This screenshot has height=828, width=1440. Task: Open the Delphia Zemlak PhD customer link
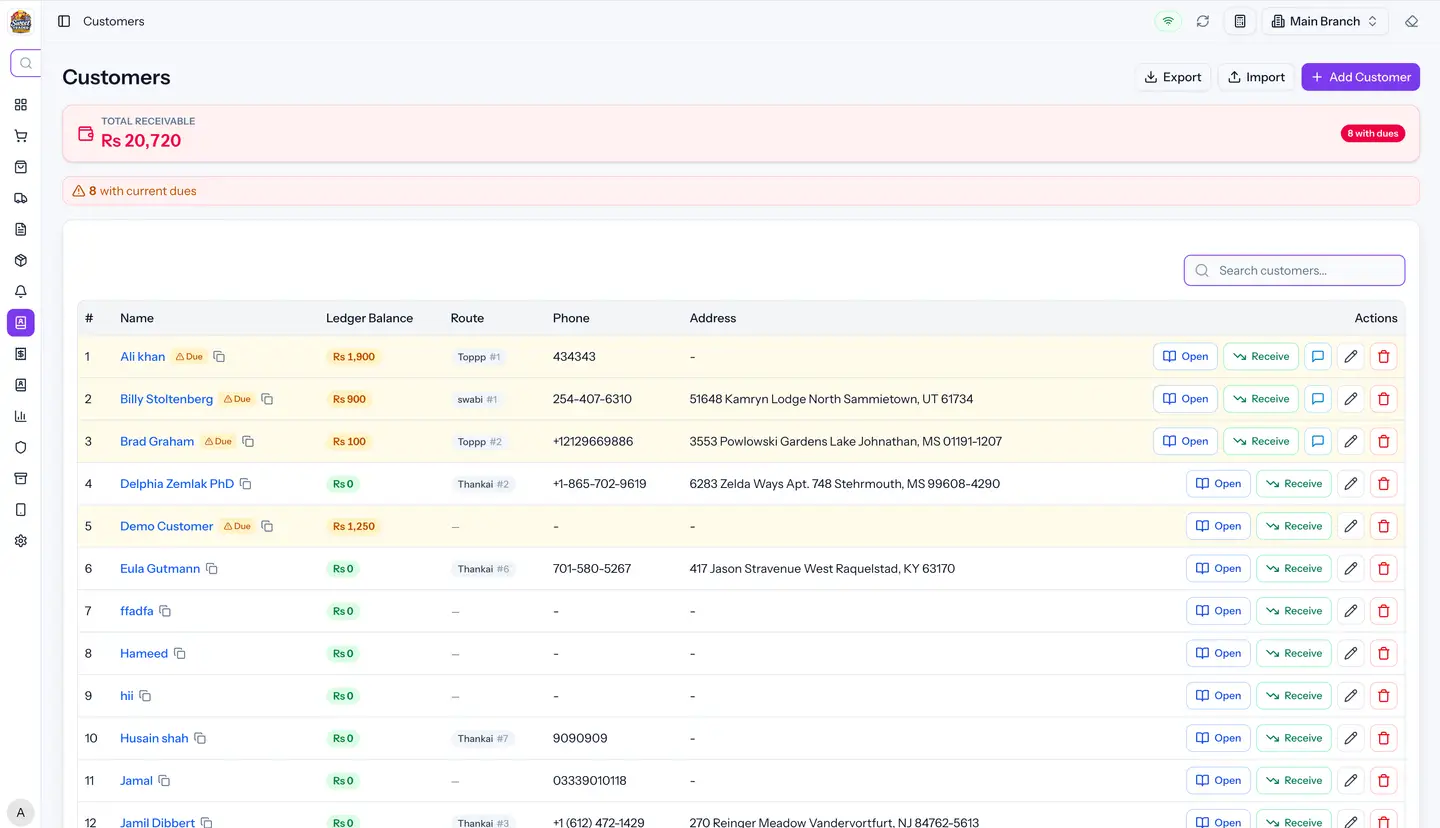[x=177, y=484]
